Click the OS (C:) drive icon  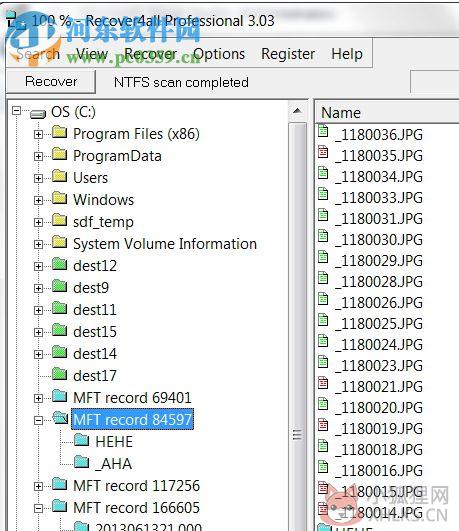click(x=38, y=113)
